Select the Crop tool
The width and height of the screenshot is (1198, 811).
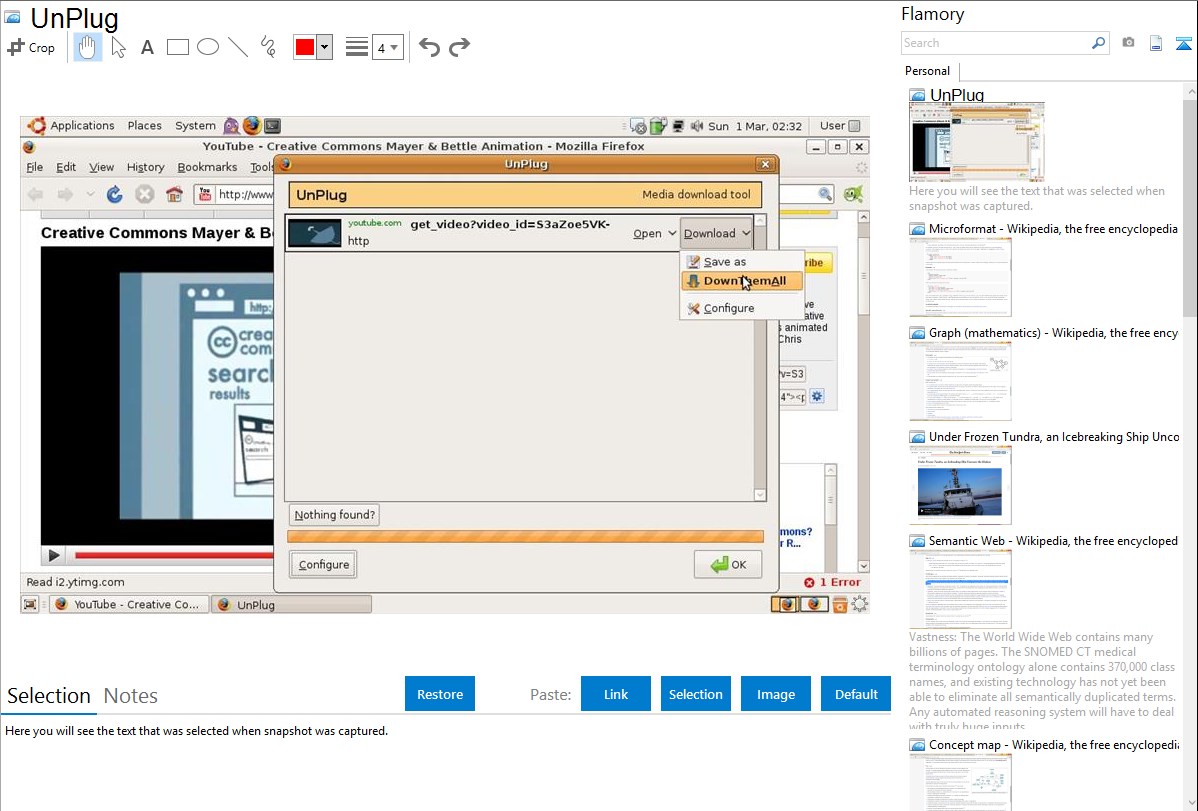(x=31, y=47)
